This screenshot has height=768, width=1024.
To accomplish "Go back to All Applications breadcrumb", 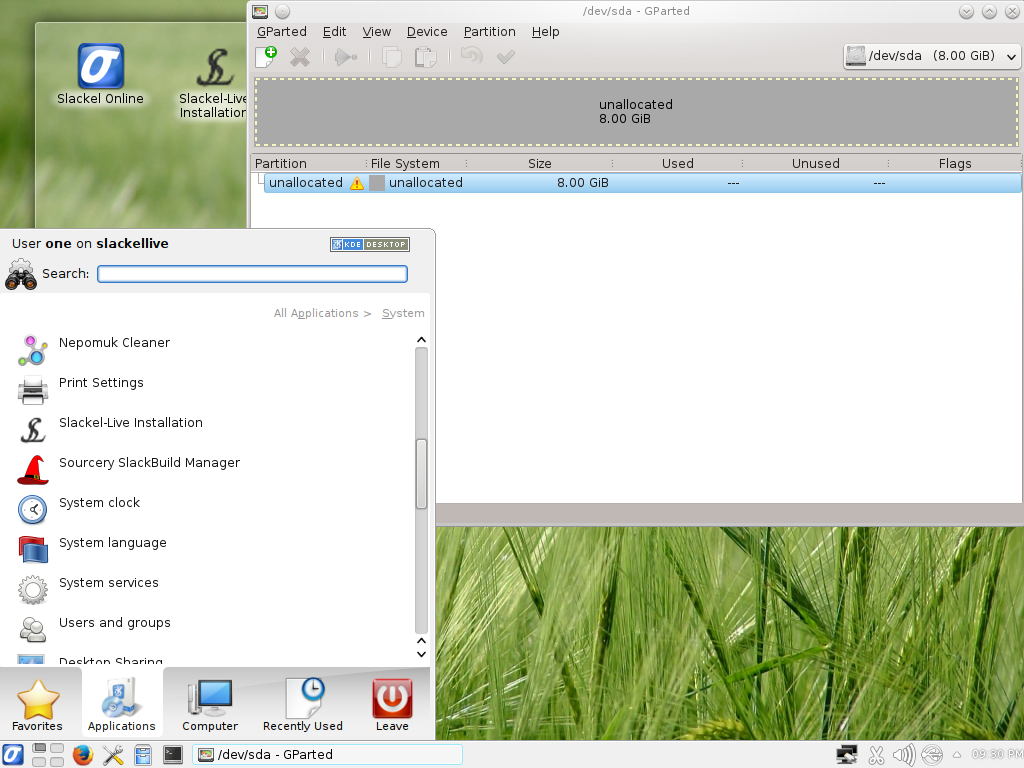I will (x=316, y=313).
